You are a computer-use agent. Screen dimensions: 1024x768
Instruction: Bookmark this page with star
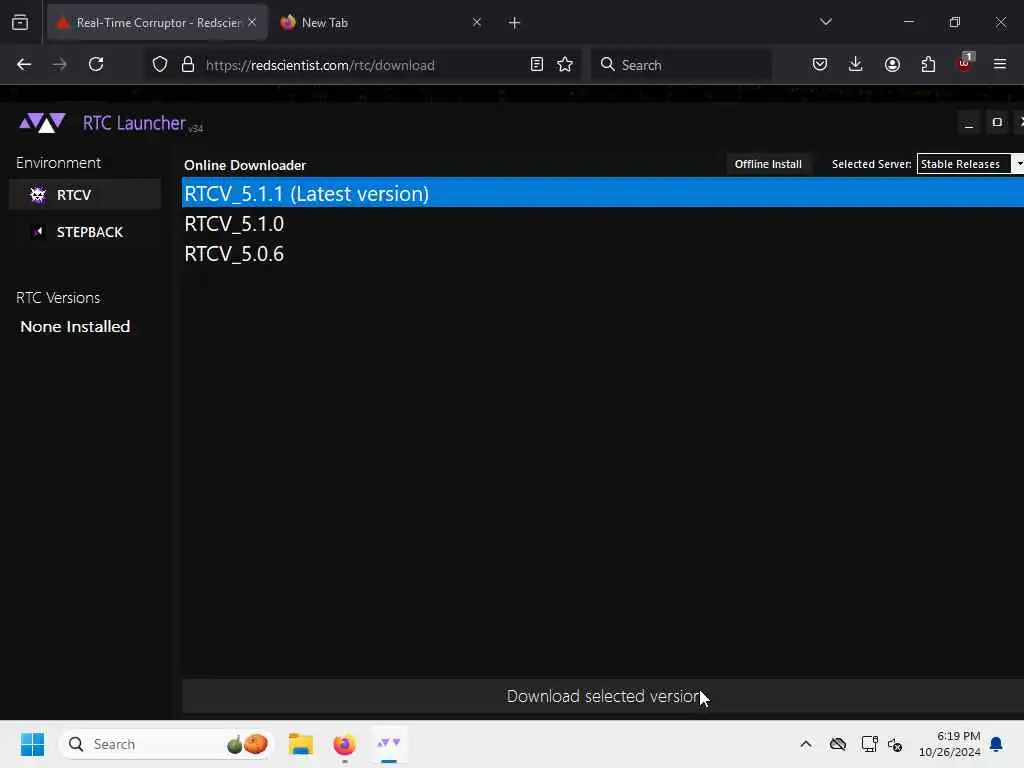(x=565, y=65)
